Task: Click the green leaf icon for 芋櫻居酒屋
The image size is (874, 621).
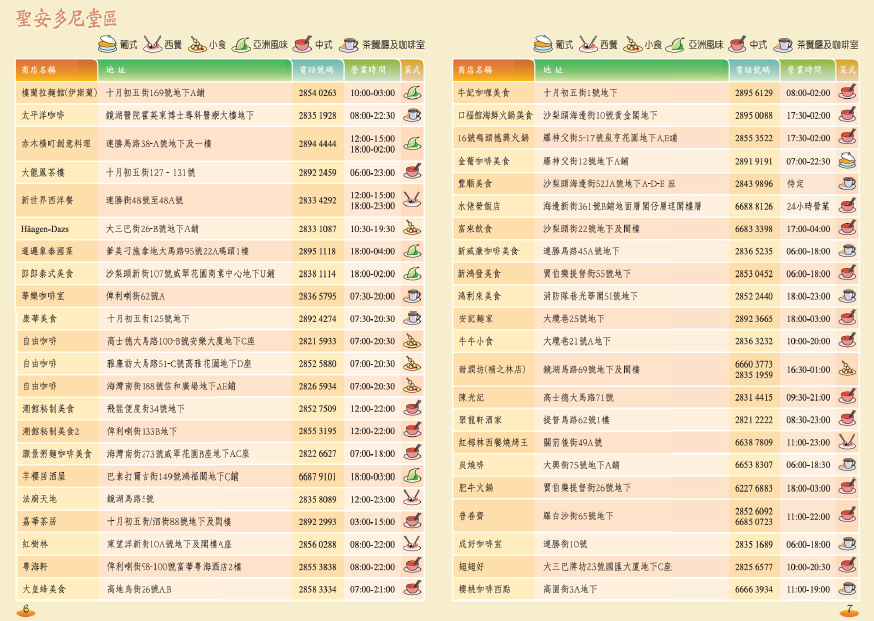Action: (412, 476)
